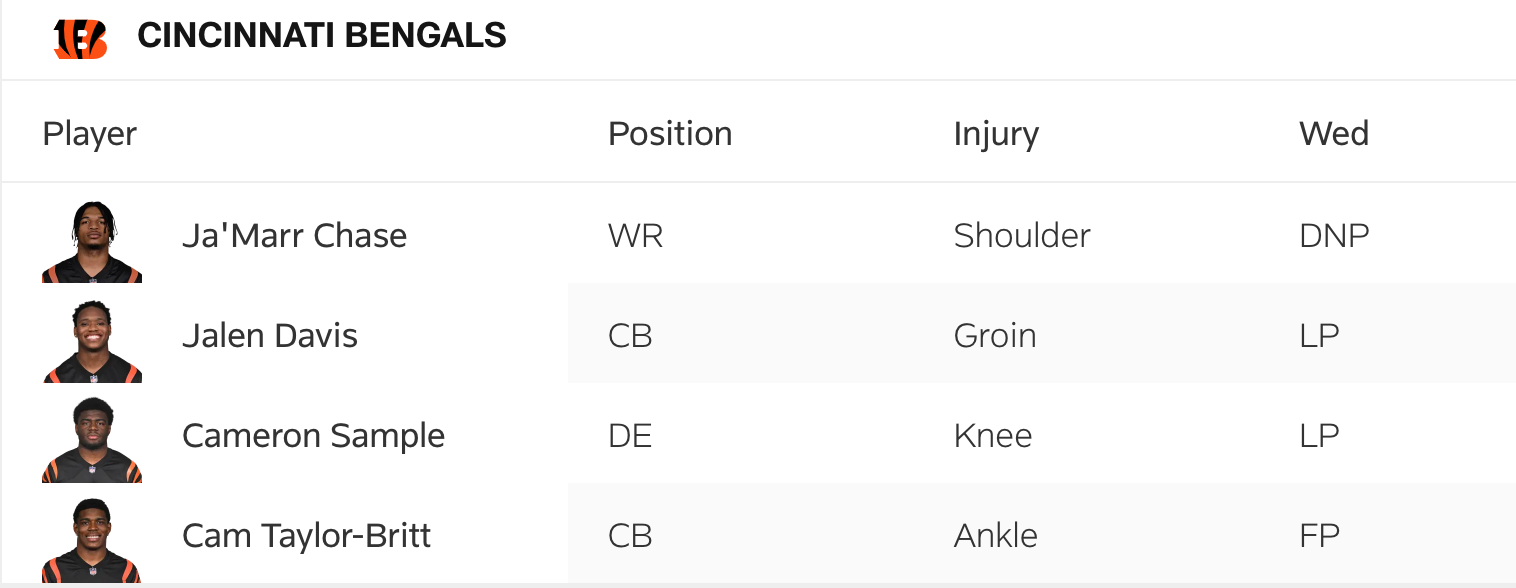Click the Position column header
The height and width of the screenshot is (588, 1516).
point(670,134)
